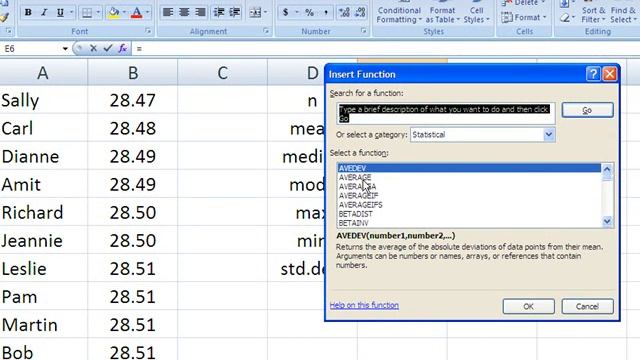Open the Sort & Filter menu
The width and height of the screenshot is (640, 360).
[x=594, y=14]
